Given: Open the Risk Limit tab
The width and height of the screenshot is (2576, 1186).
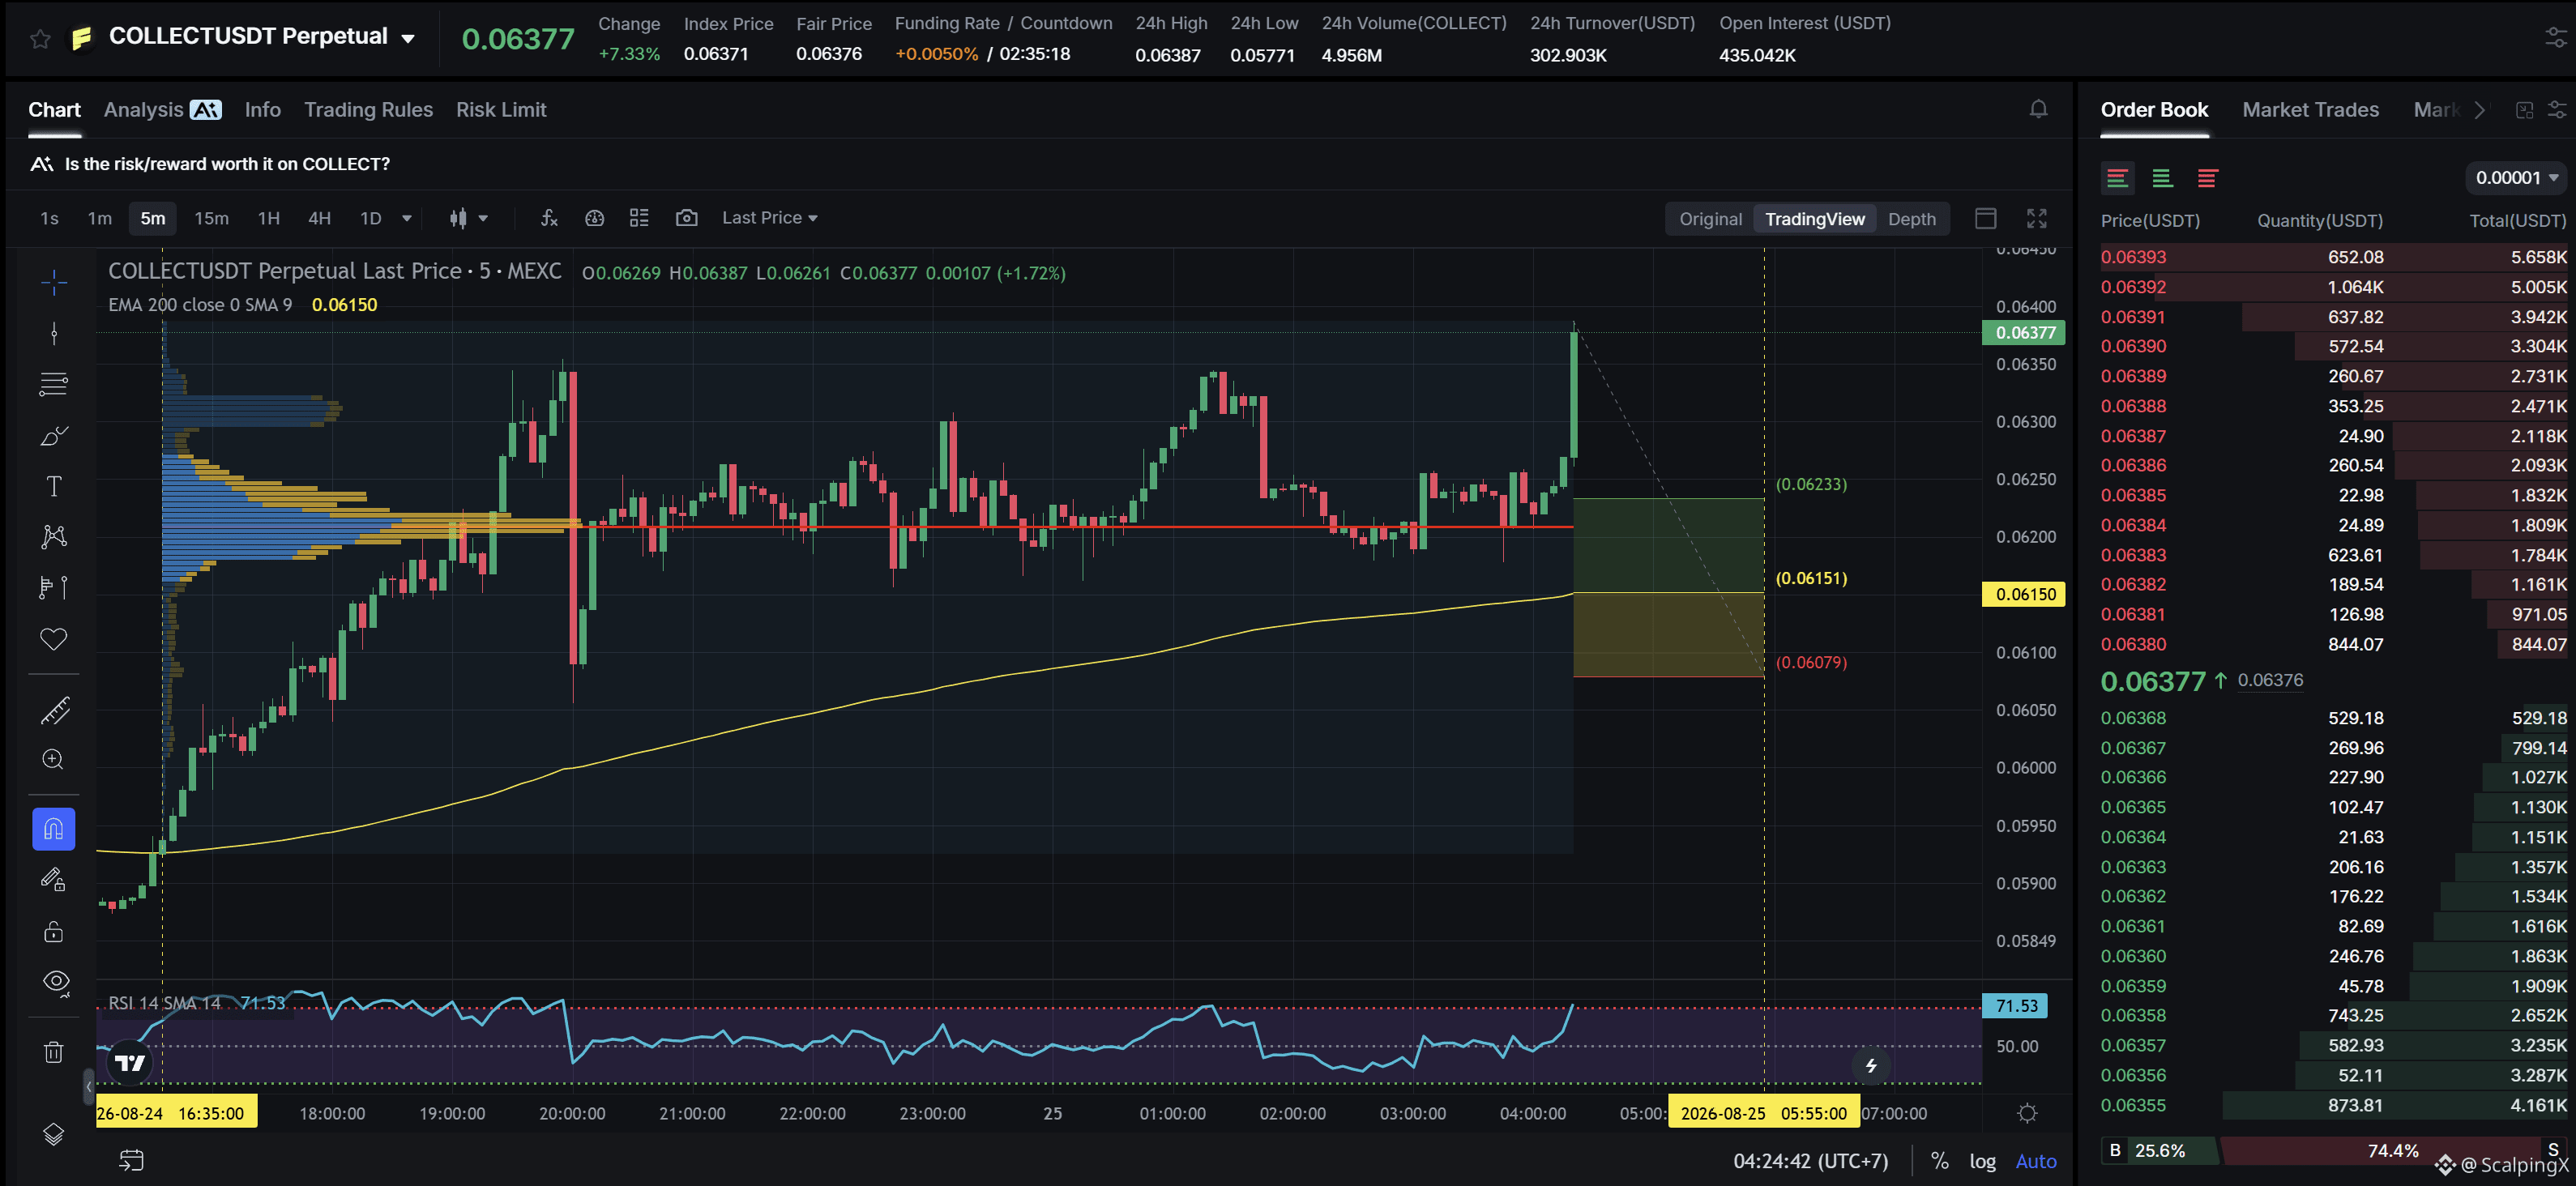Looking at the screenshot, I should pyautogui.click(x=501, y=110).
